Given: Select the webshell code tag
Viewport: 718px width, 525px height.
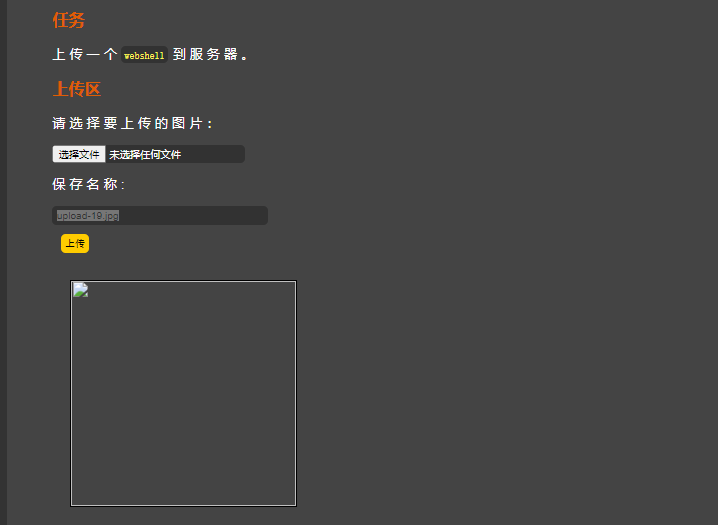Looking at the screenshot, I should tap(144, 56).
